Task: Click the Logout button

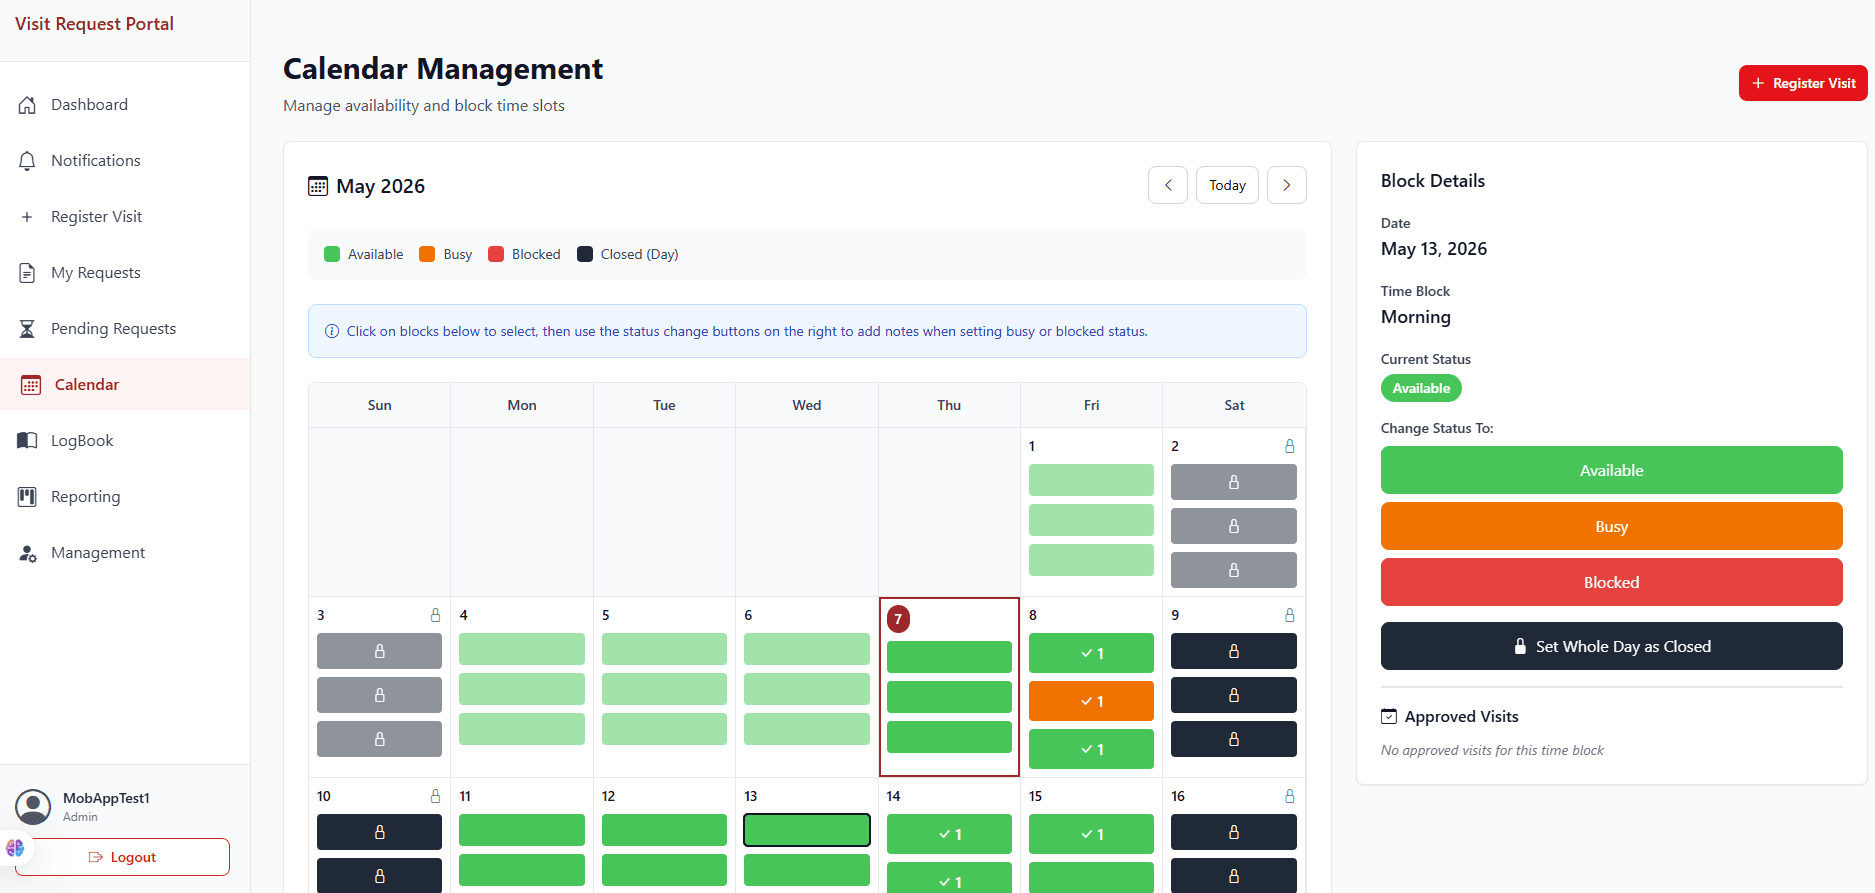Action: pos(122,857)
